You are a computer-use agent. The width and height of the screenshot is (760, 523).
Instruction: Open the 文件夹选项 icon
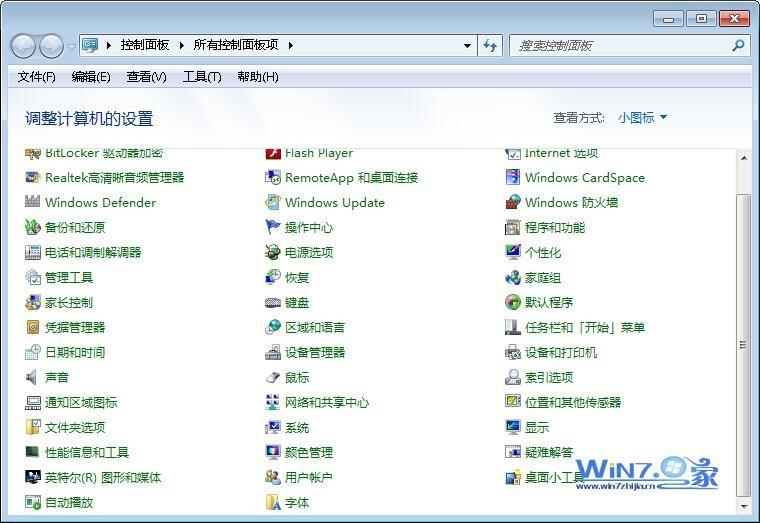(x=32, y=427)
